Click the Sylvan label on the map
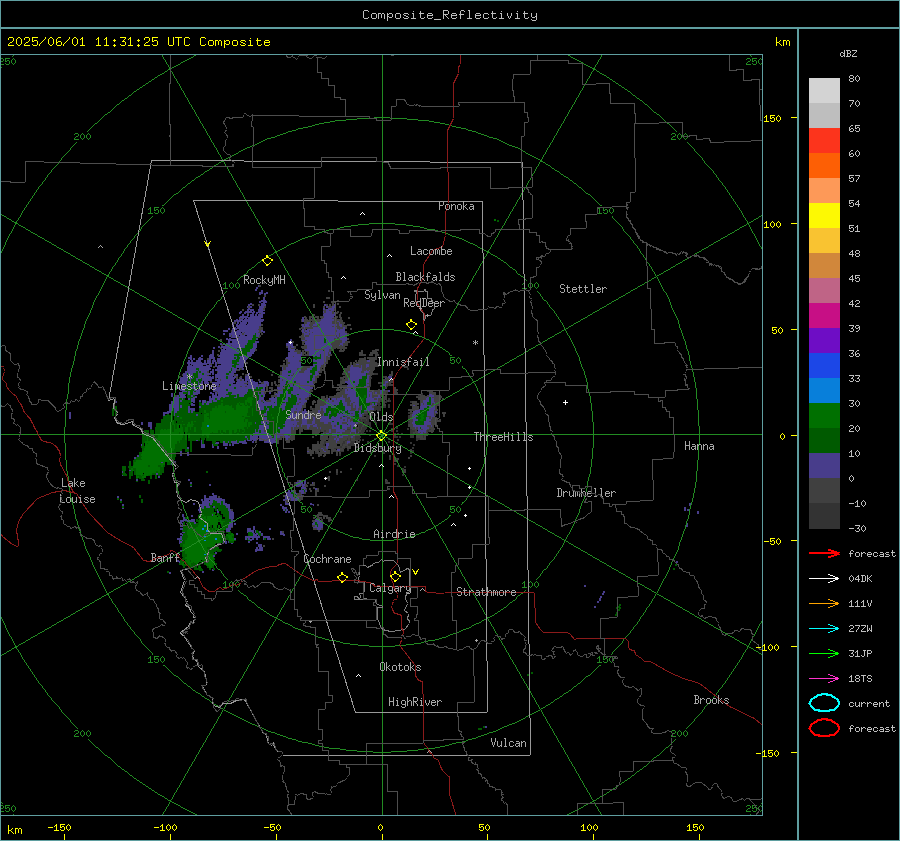Viewport: 900px width, 841px height. pyautogui.click(x=382, y=295)
